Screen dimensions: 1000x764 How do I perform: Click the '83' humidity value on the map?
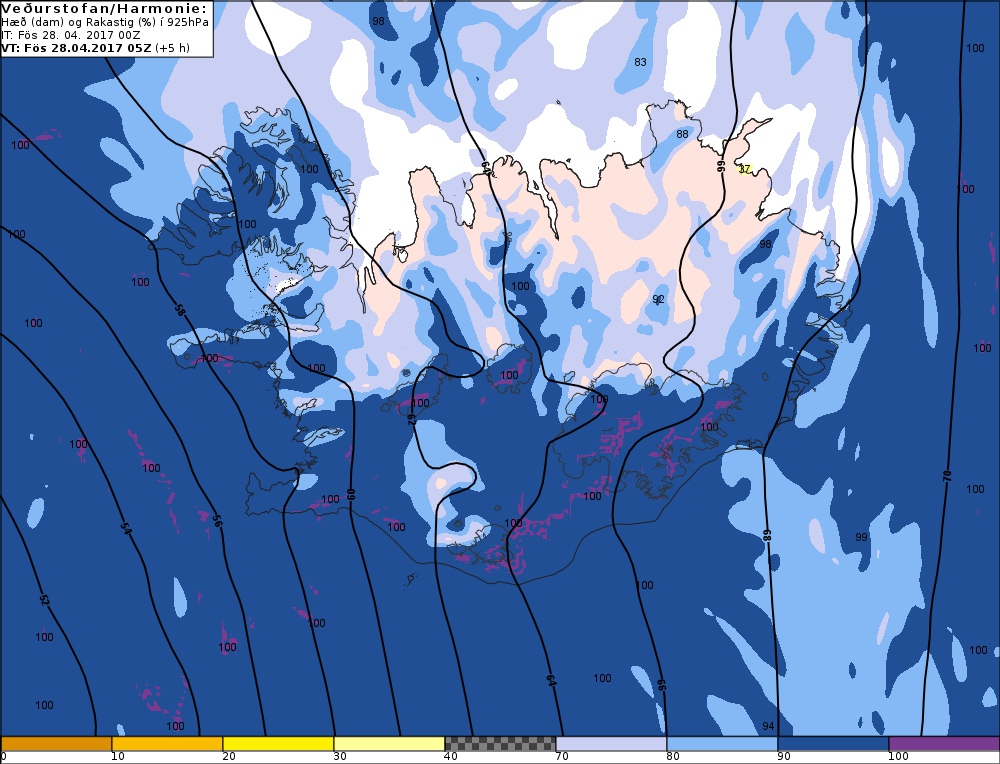(x=640, y=62)
